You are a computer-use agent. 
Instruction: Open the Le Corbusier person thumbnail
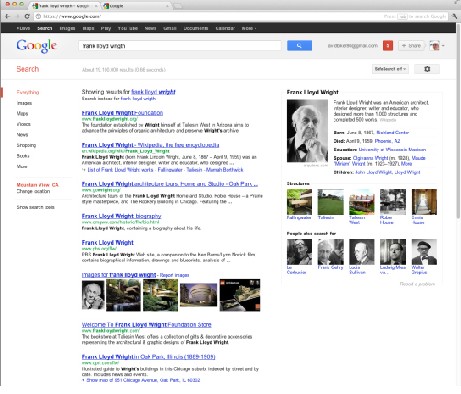point(299,252)
